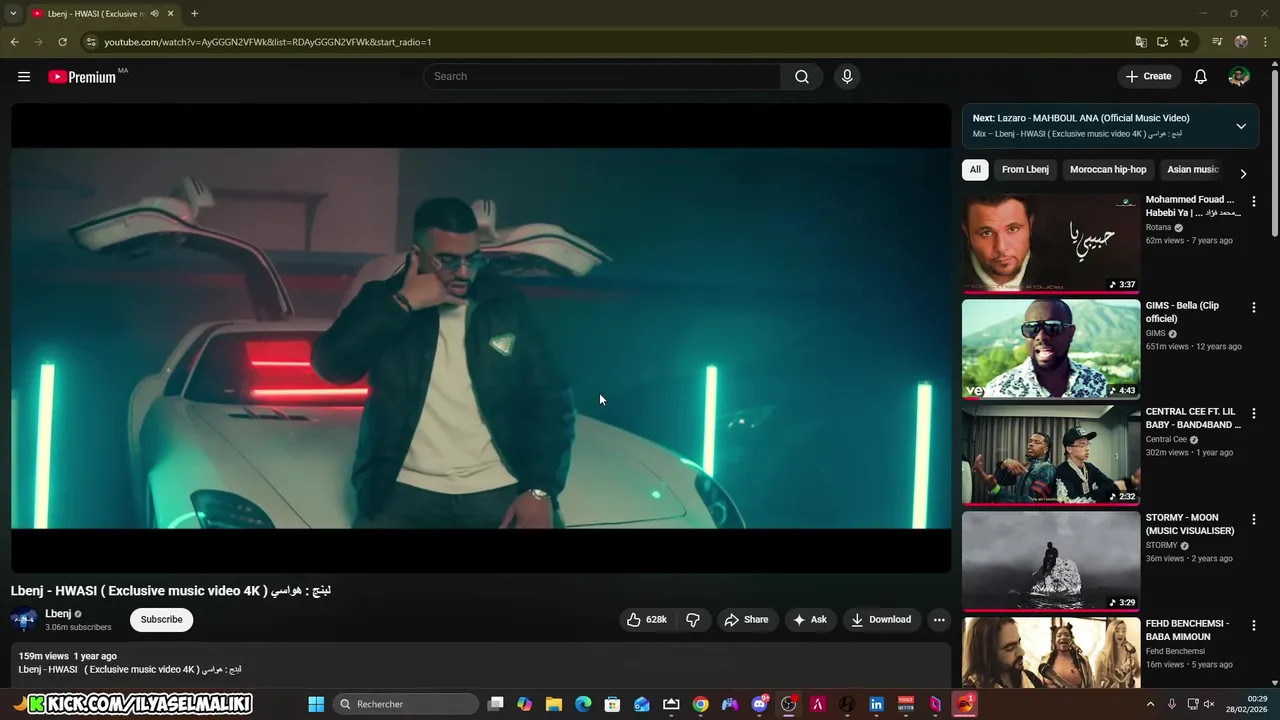Click inside the YouTube search field
The width and height of the screenshot is (1280, 720).
pyautogui.click(x=603, y=76)
